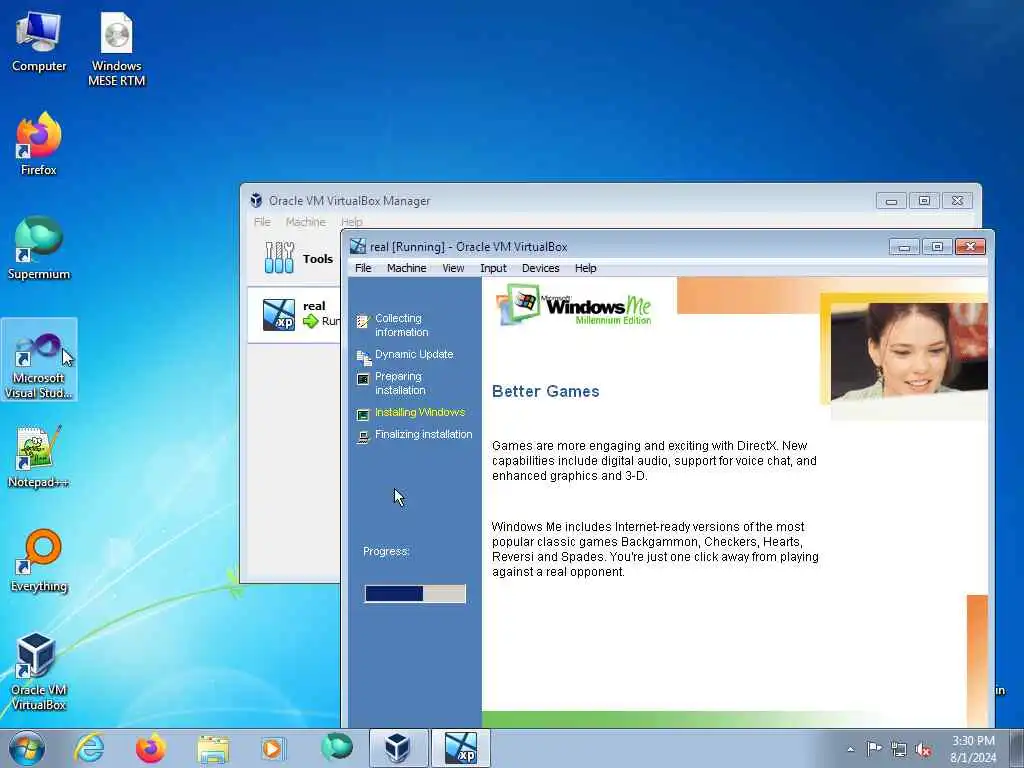Viewport: 1024px width, 768px height.
Task: Launch the Everything search shortcut
Action: coord(39,560)
